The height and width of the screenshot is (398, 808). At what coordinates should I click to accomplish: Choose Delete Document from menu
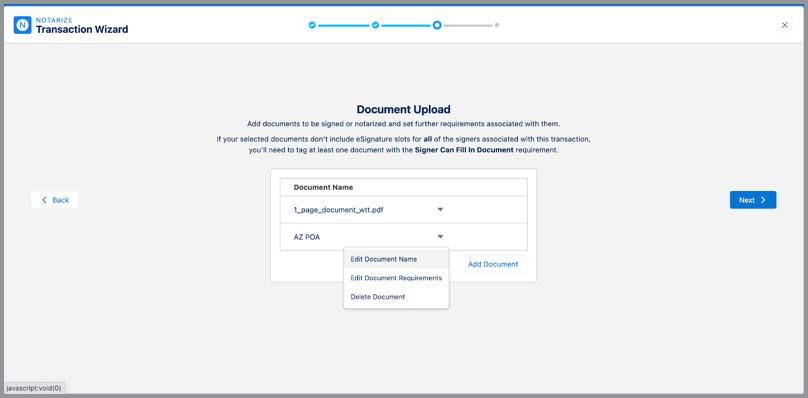pyautogui.click(x=396, y=297)
